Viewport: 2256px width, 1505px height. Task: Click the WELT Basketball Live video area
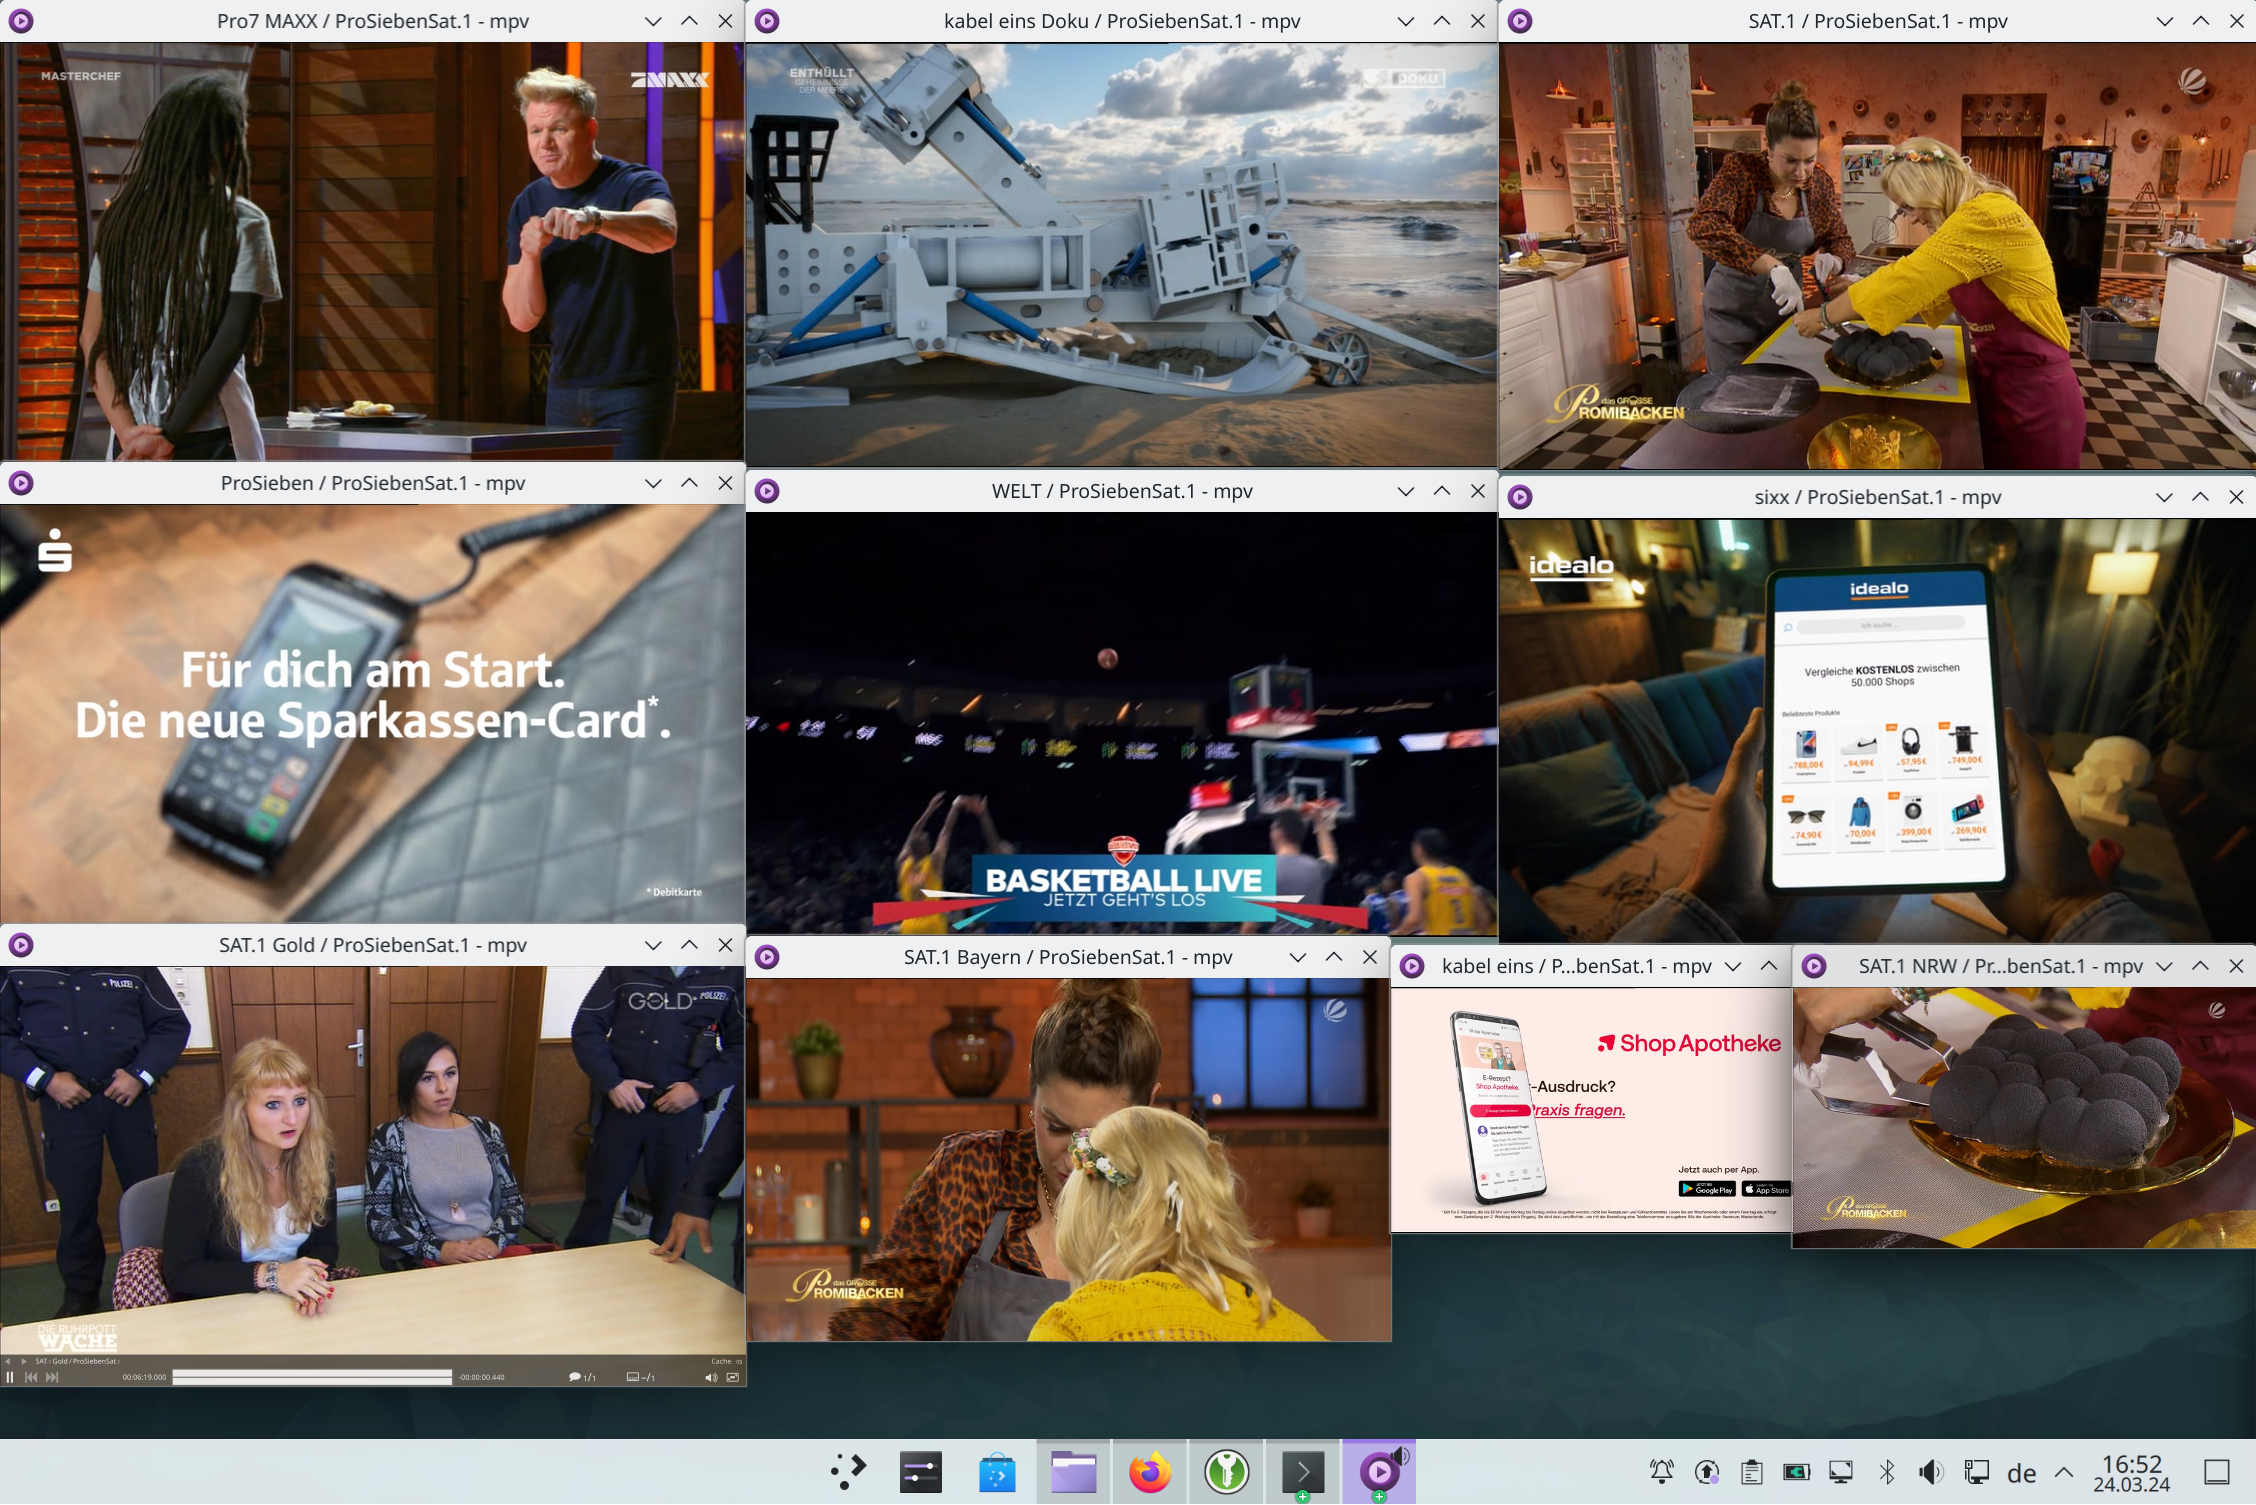(1121, 723)
